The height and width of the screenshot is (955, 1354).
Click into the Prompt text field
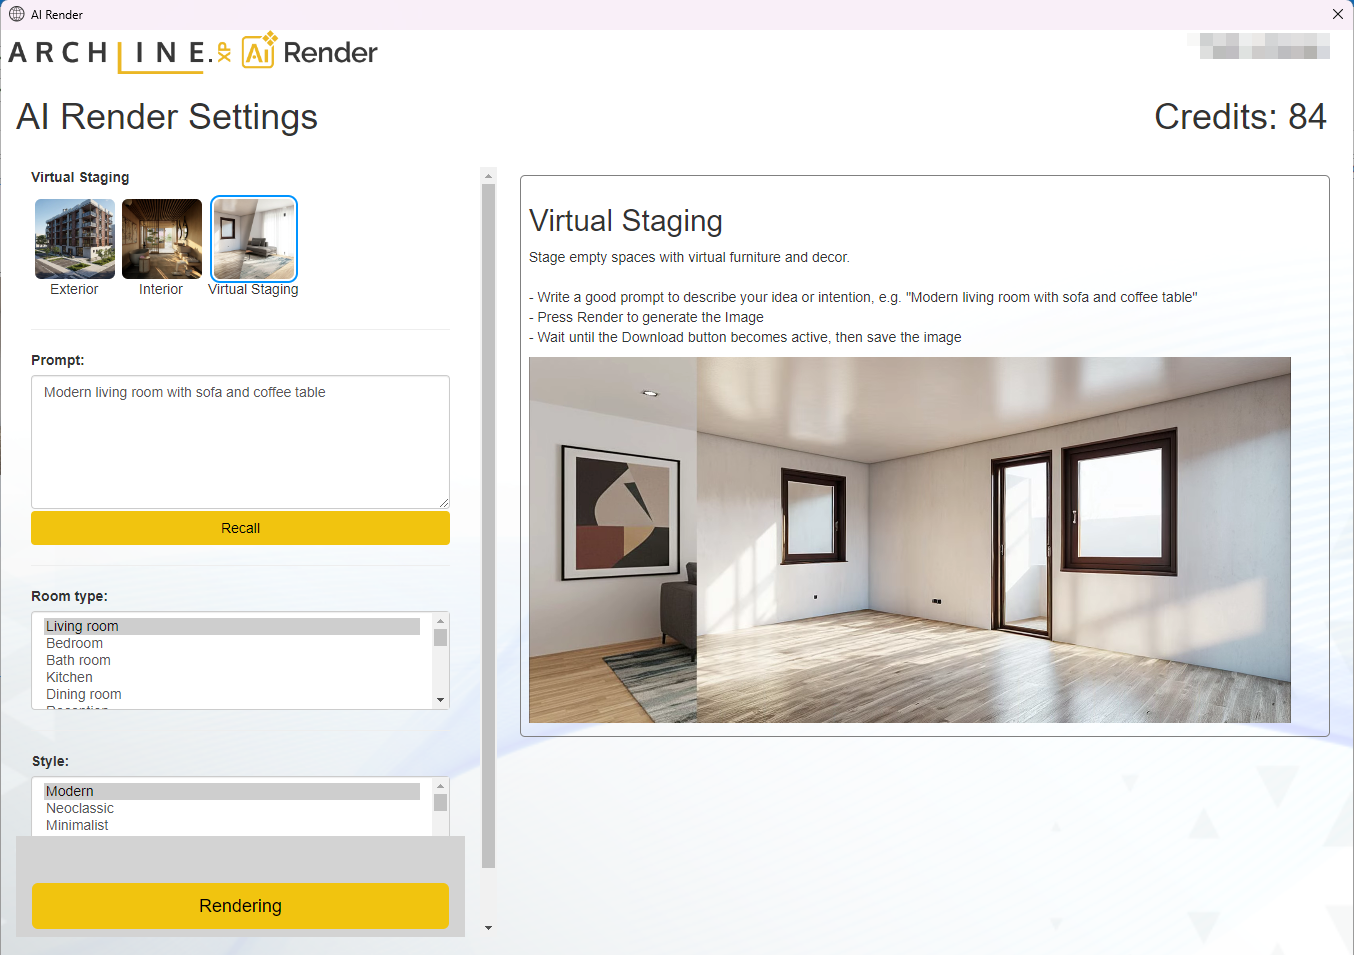pyautogui.click(x=240, y=441)
